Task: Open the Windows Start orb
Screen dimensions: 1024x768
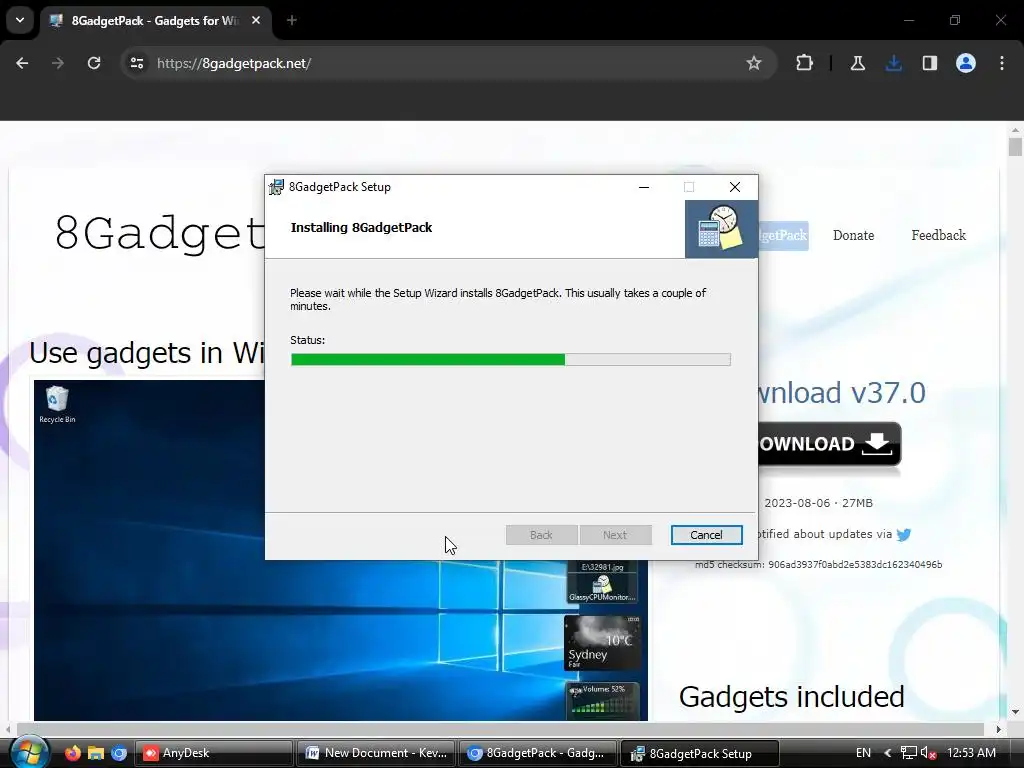Action: [x=29, y=753]
